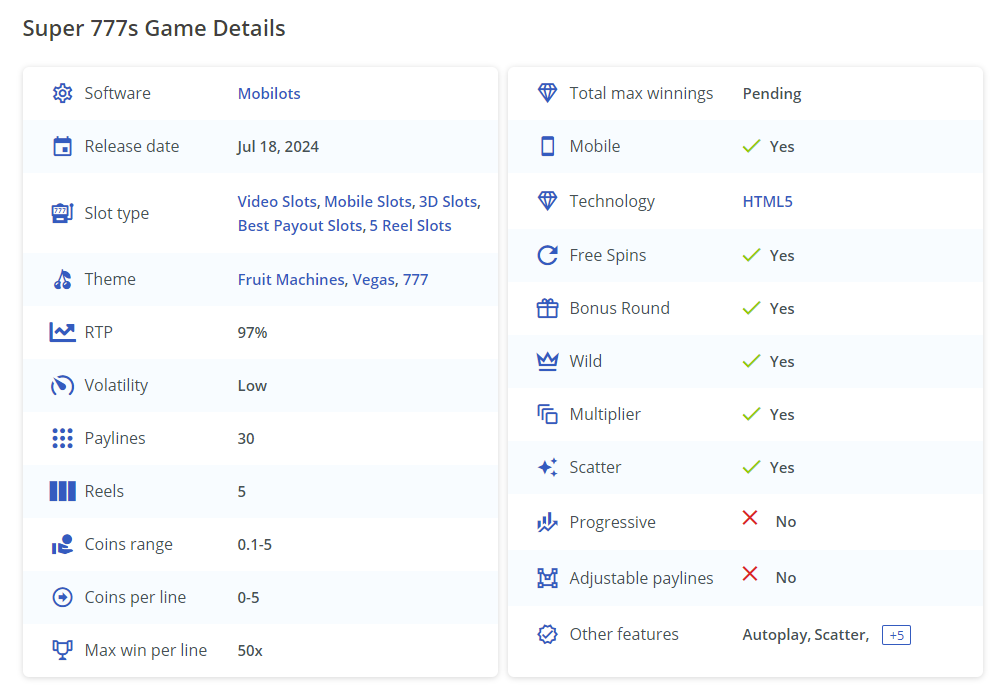Open the 3D Slots link
1004x694 pixels.
click(x=448, y=202)
